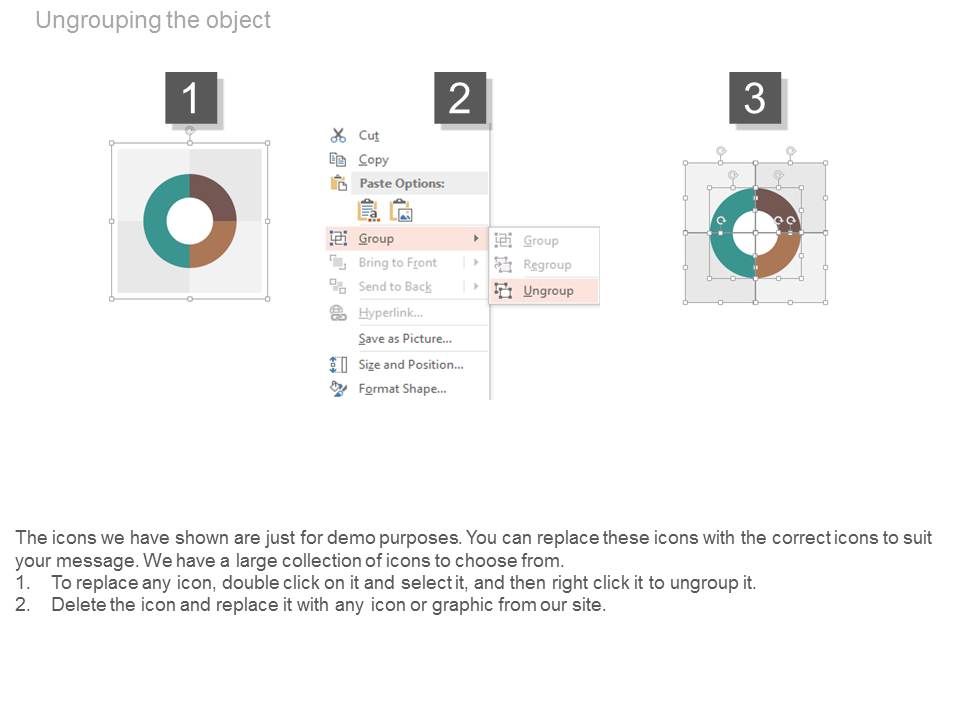Choose Save as Picture menu entry

pos(405,339)
